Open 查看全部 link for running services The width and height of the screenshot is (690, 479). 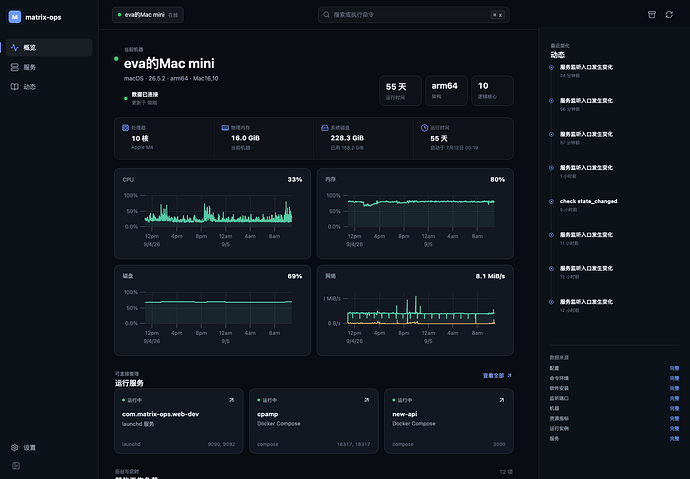497,376
